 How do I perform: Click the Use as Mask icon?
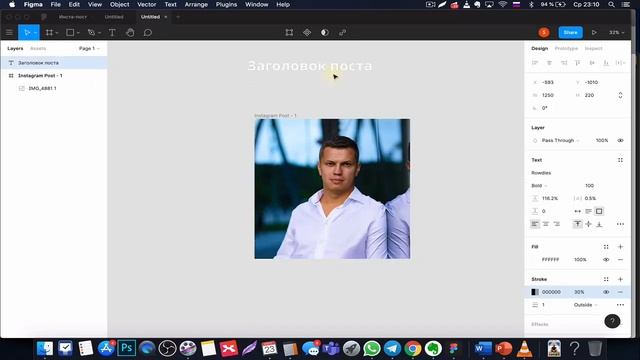324,32
